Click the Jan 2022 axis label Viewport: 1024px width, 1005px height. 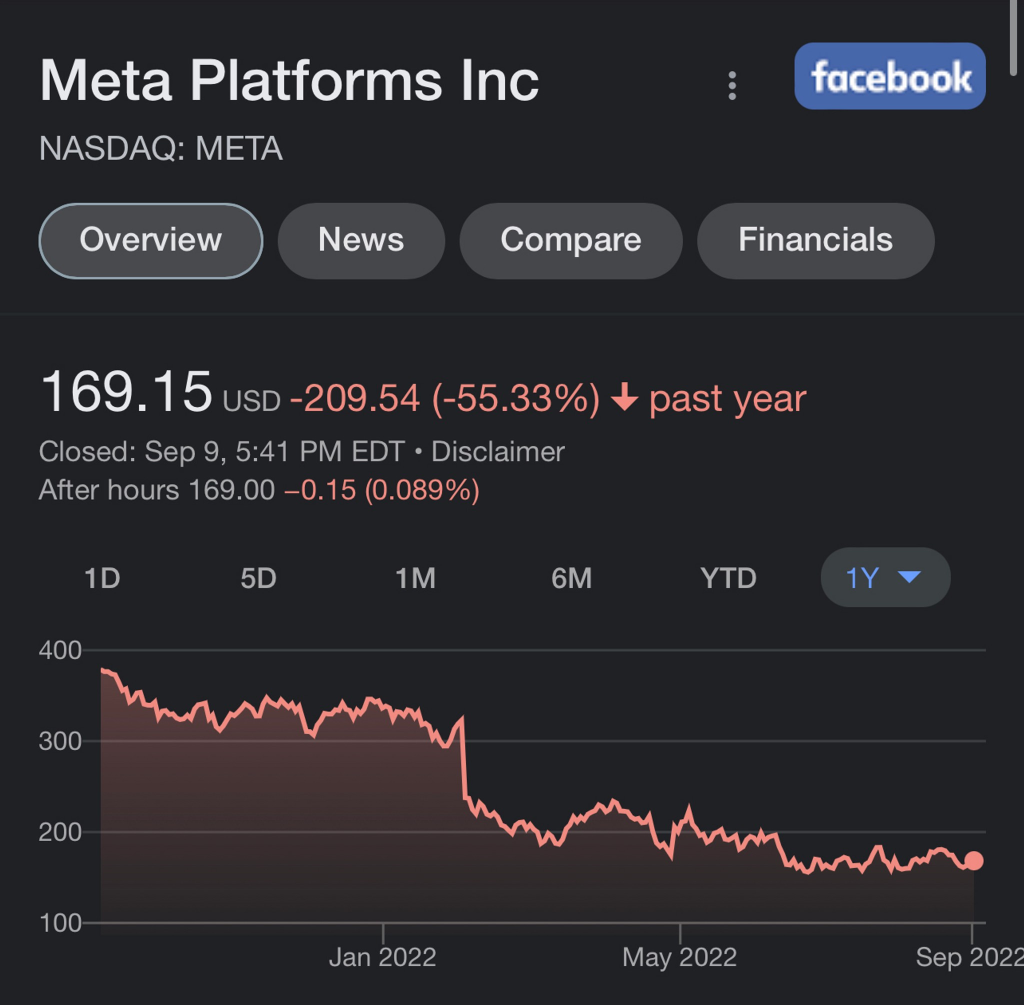pyautogui.click(x=382, y=957)
